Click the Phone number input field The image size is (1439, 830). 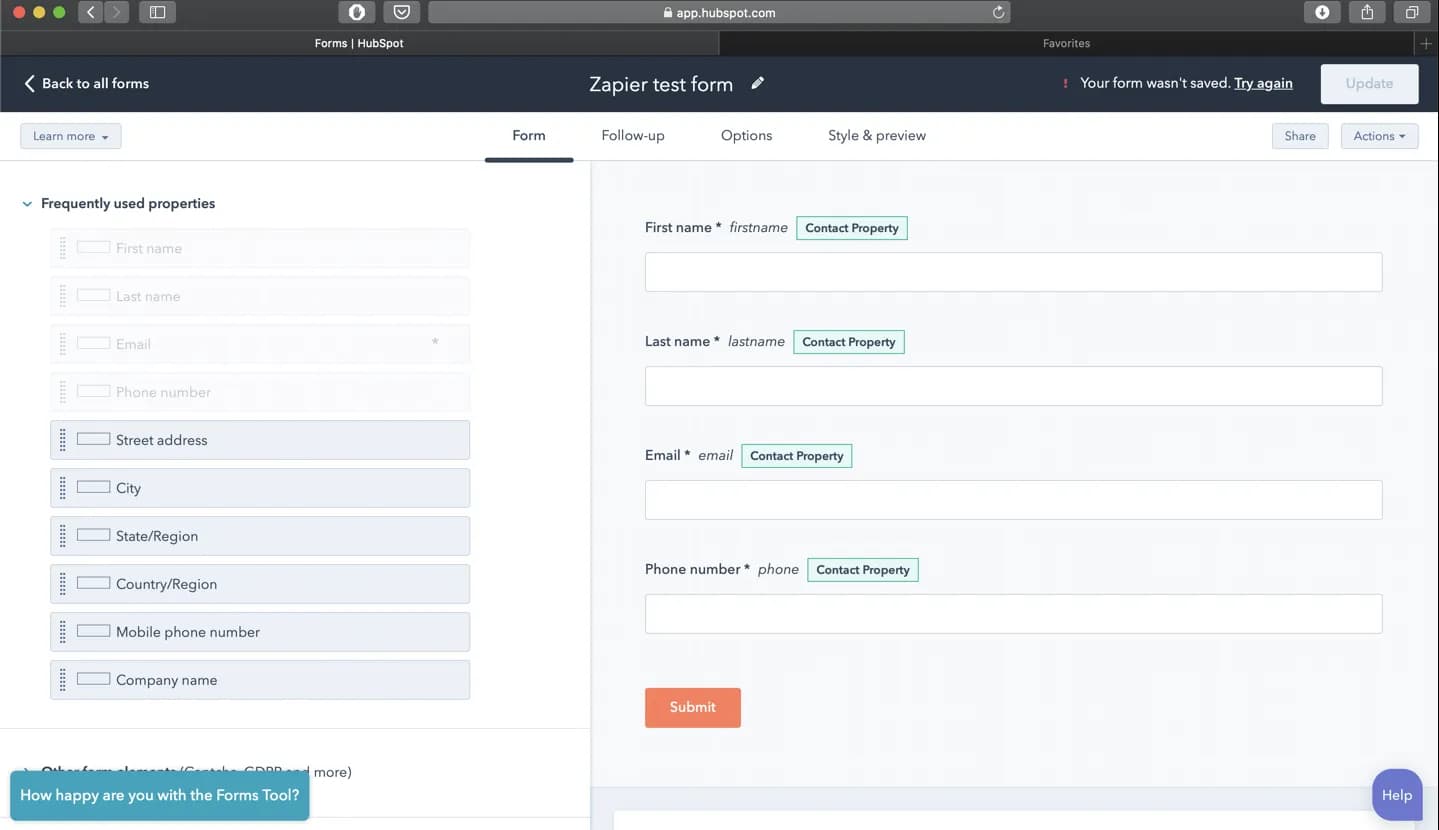click(1013, 614)
